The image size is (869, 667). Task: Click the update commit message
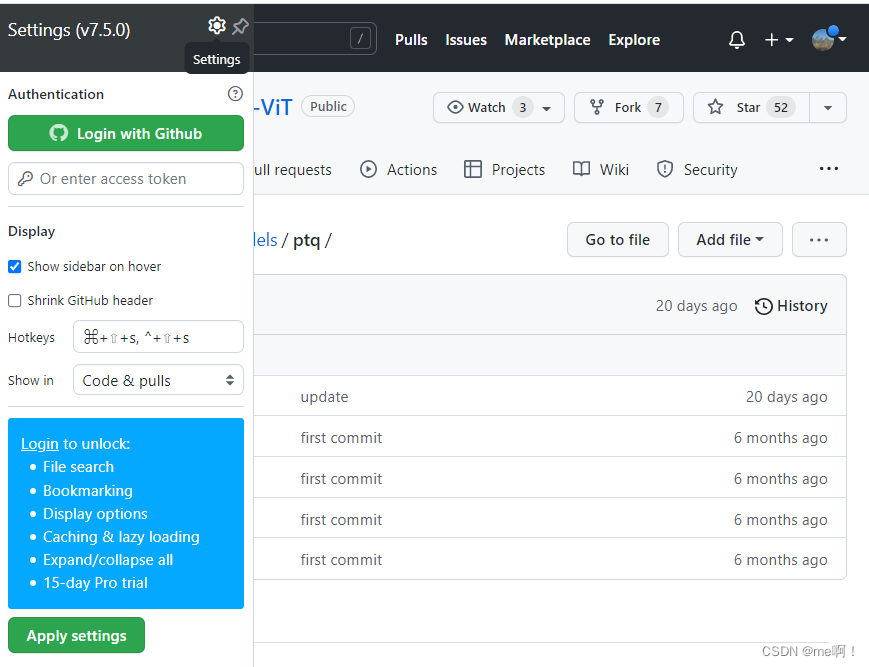click(x=324, y=397)
